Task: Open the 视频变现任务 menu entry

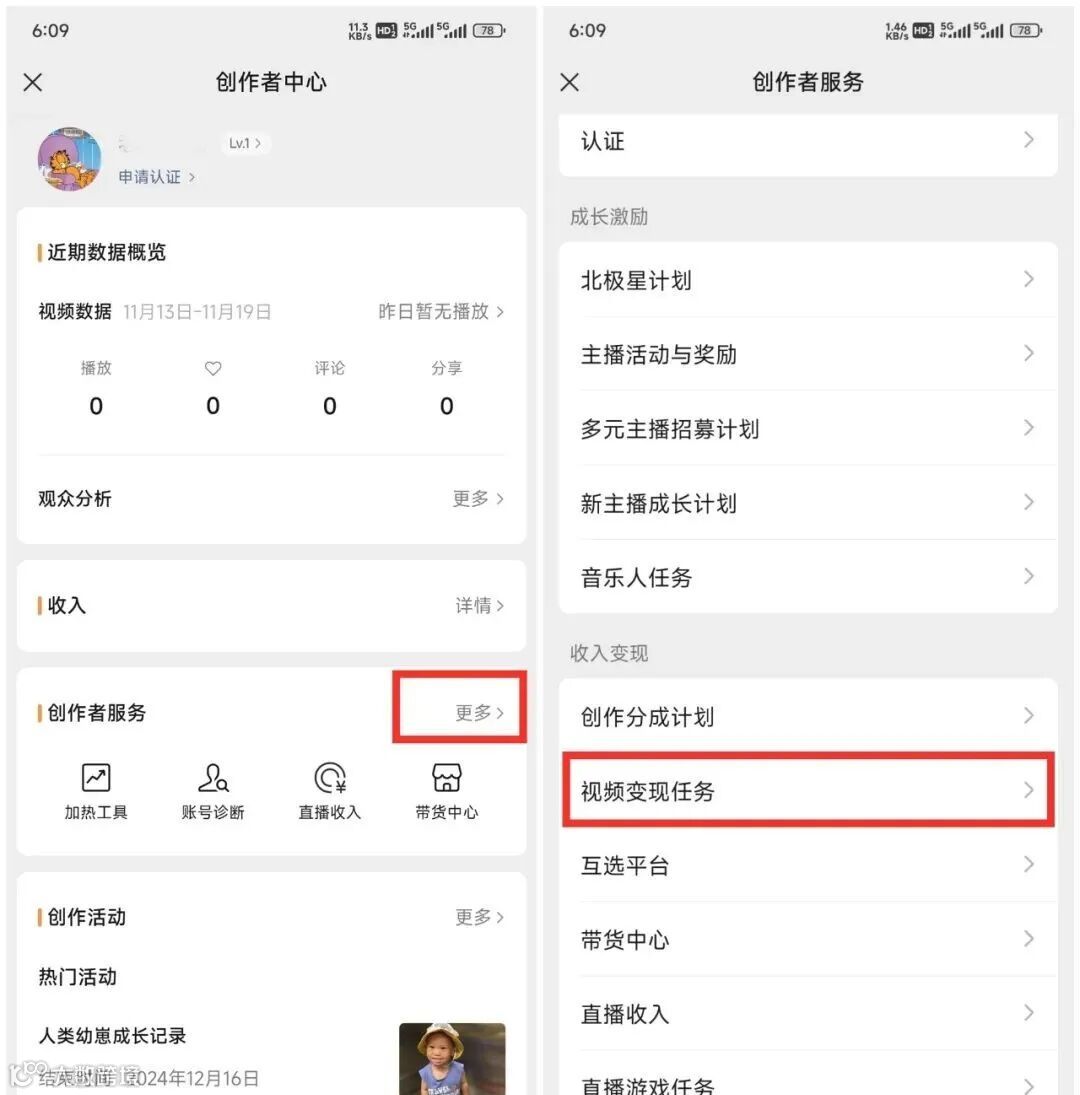Action: (808, 791)
